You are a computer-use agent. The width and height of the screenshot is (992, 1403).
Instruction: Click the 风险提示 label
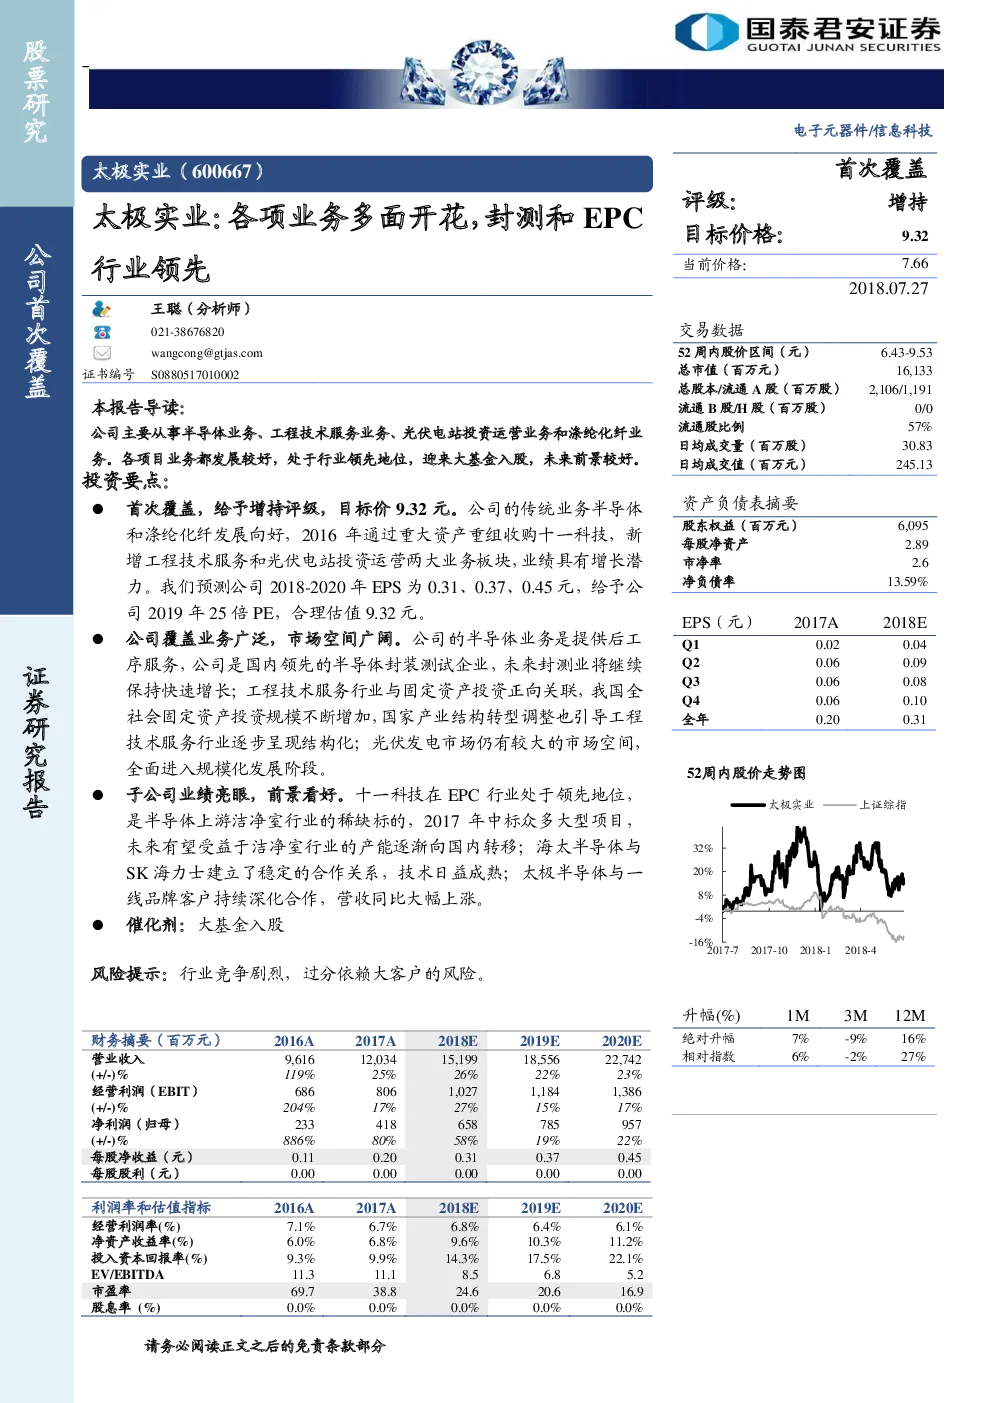click(x=130, y=974)
